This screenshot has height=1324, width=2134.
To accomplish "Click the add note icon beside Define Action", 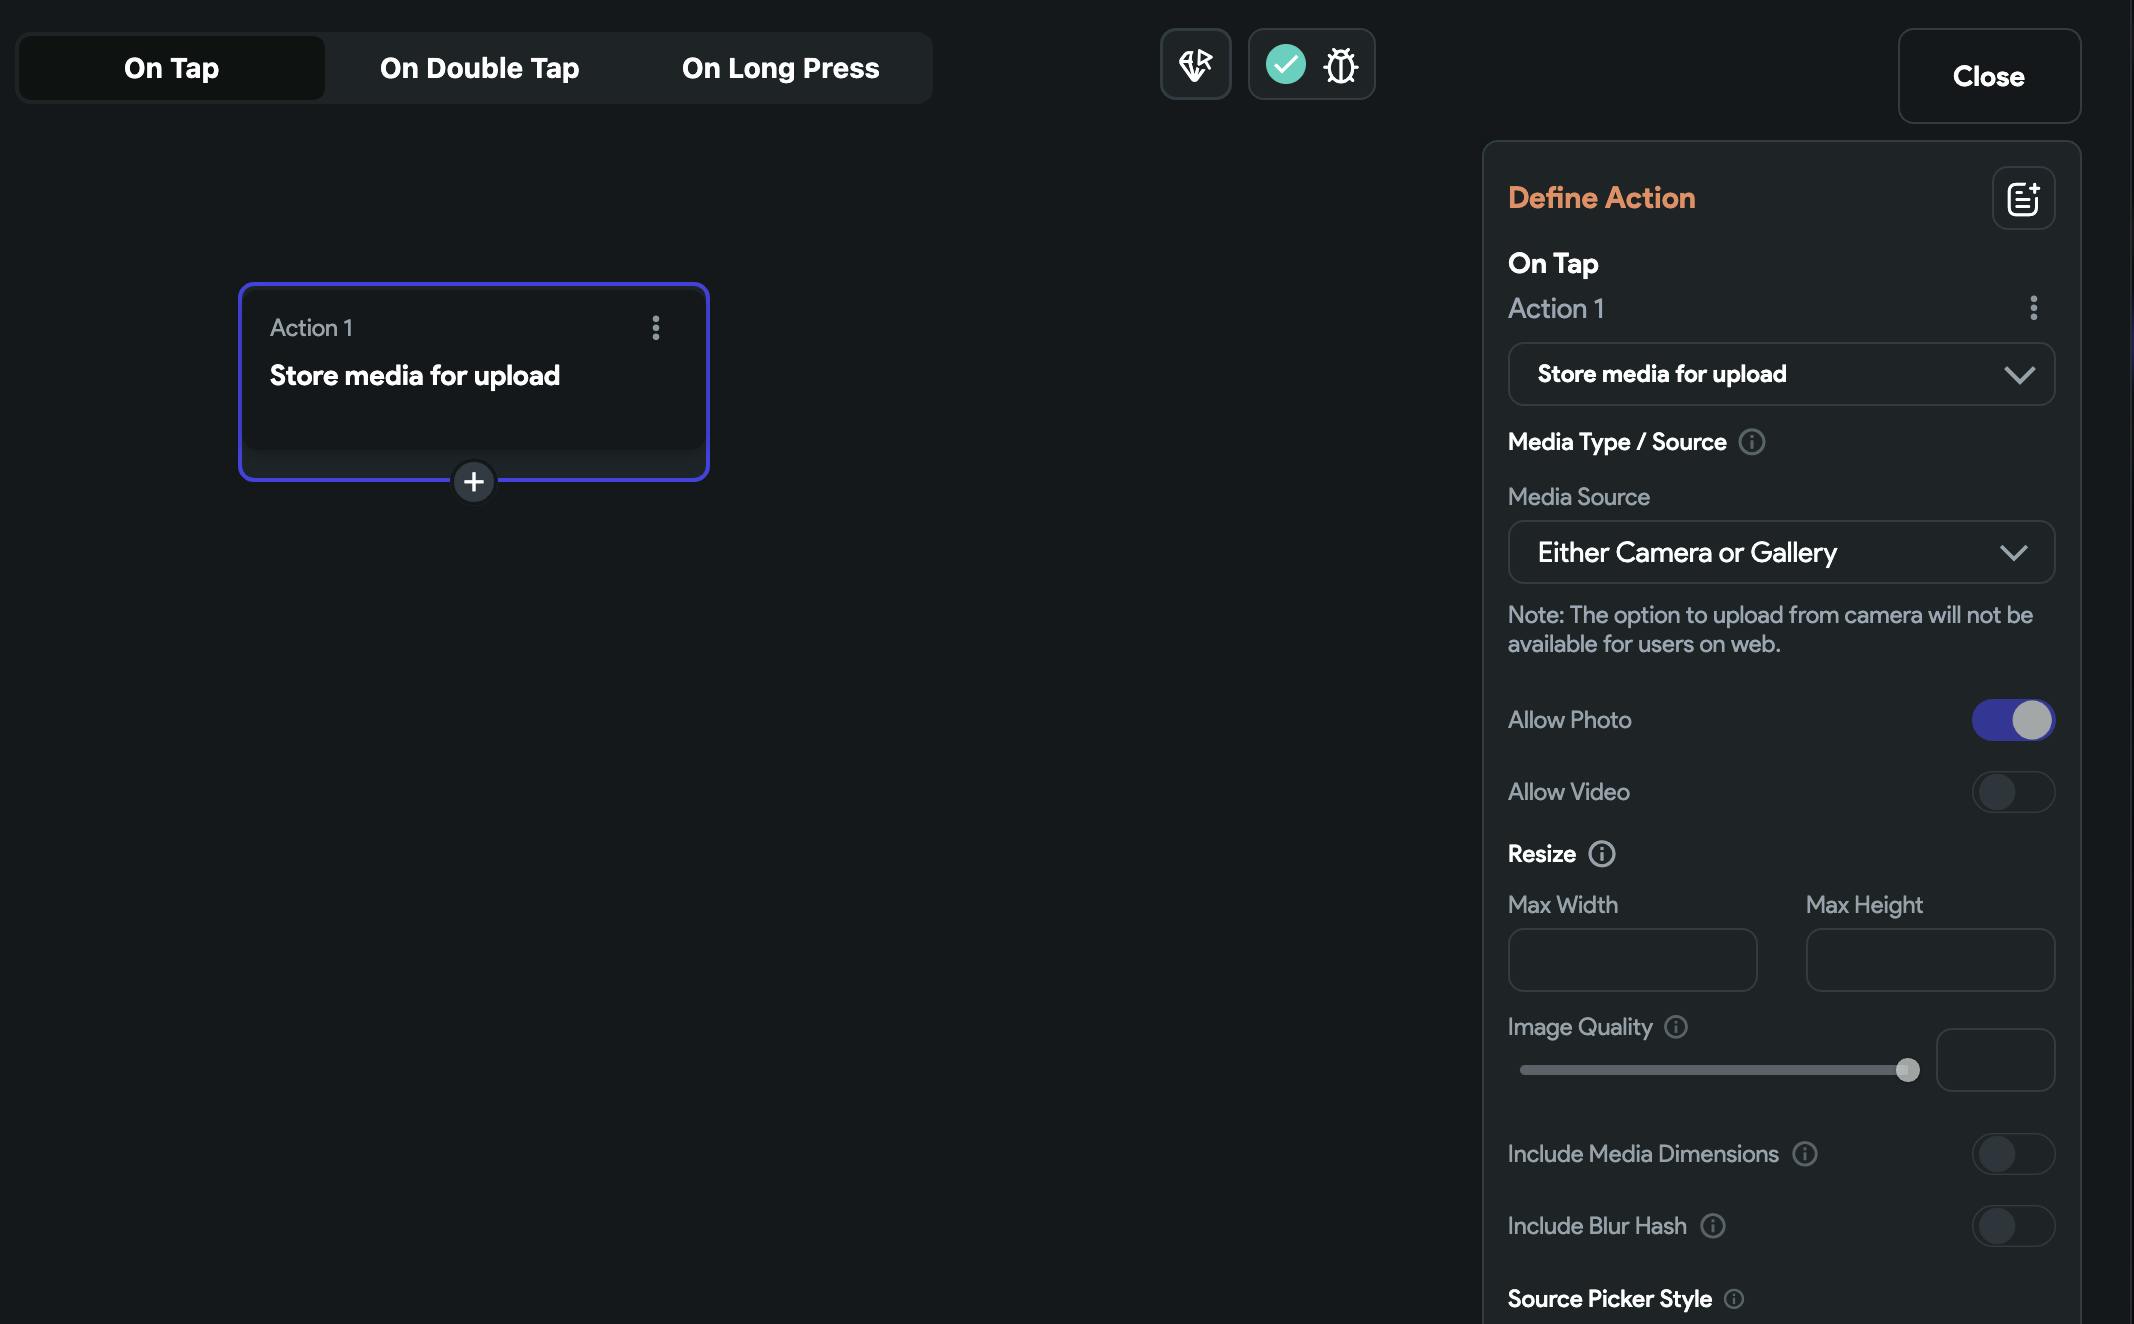I will [2023, 198].
